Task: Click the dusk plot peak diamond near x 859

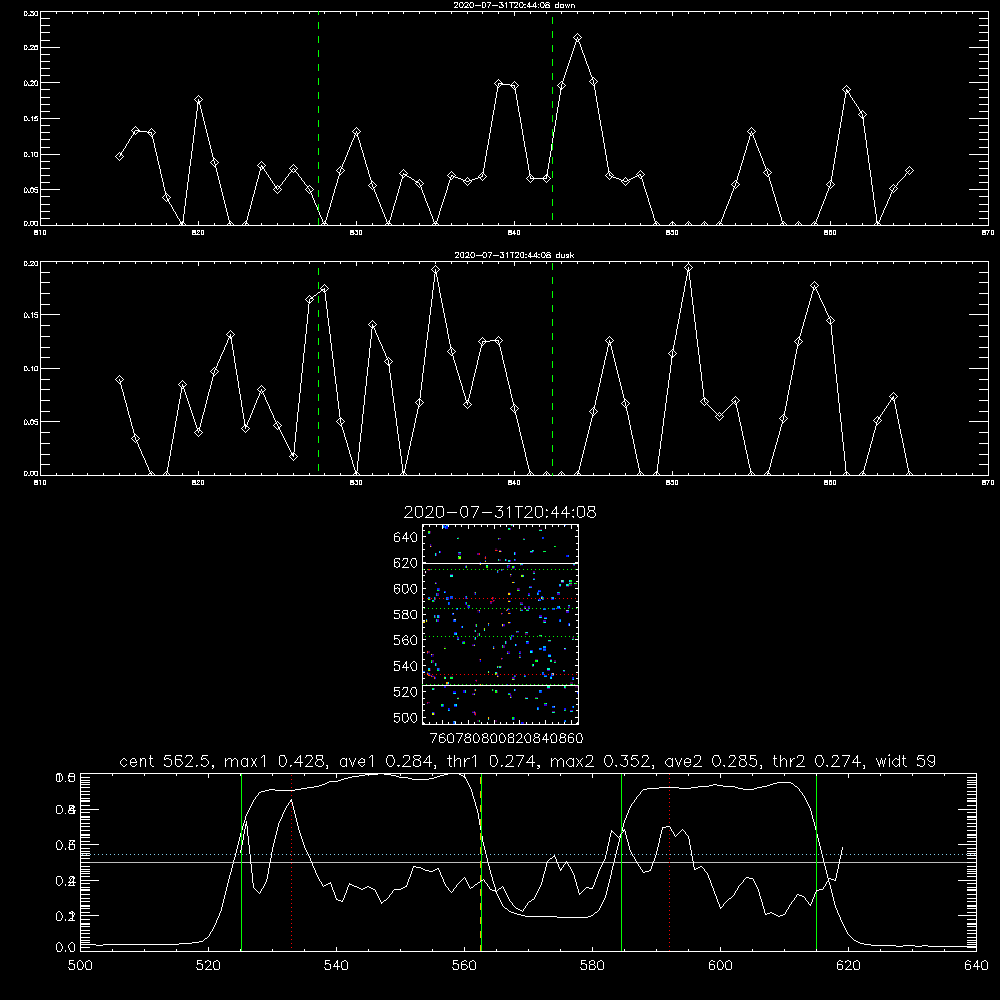Action: (x=814, y=286)
